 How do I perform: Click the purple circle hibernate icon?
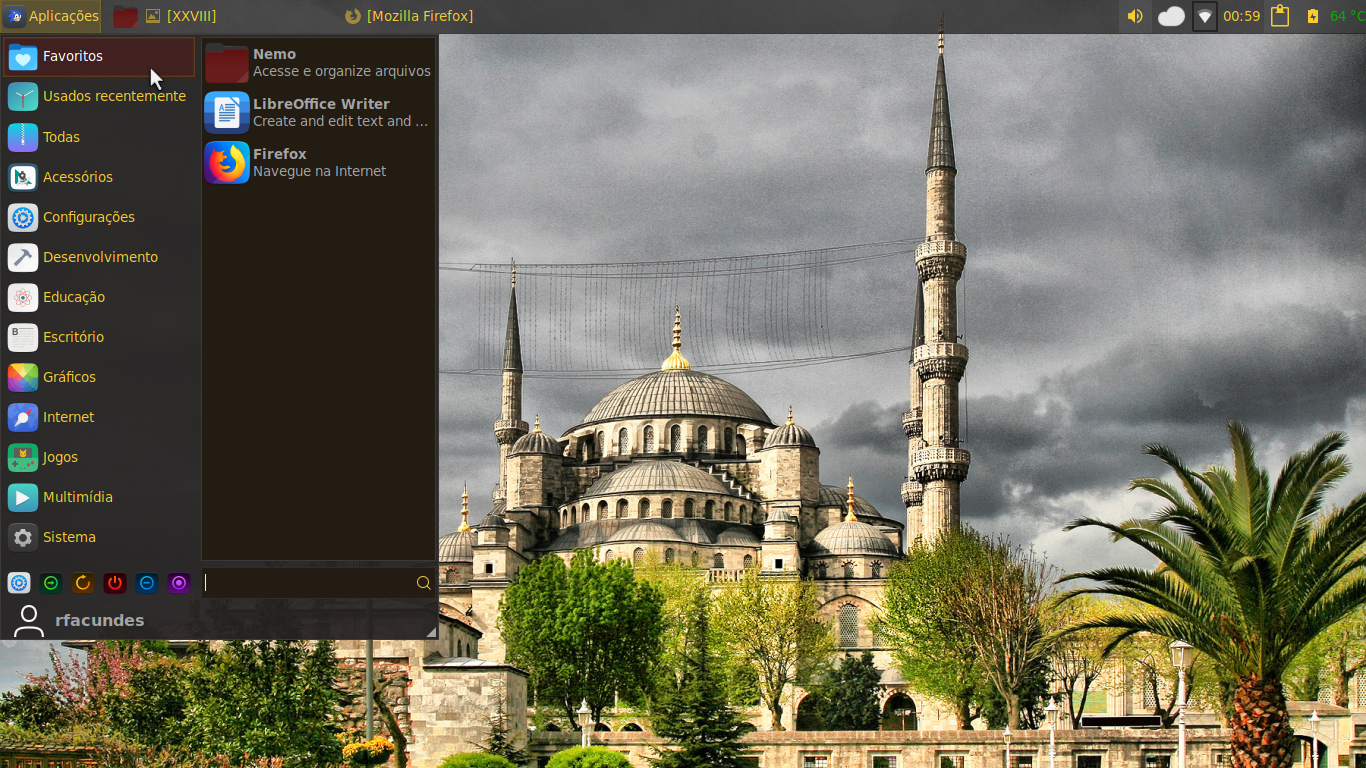pos(179,583)
